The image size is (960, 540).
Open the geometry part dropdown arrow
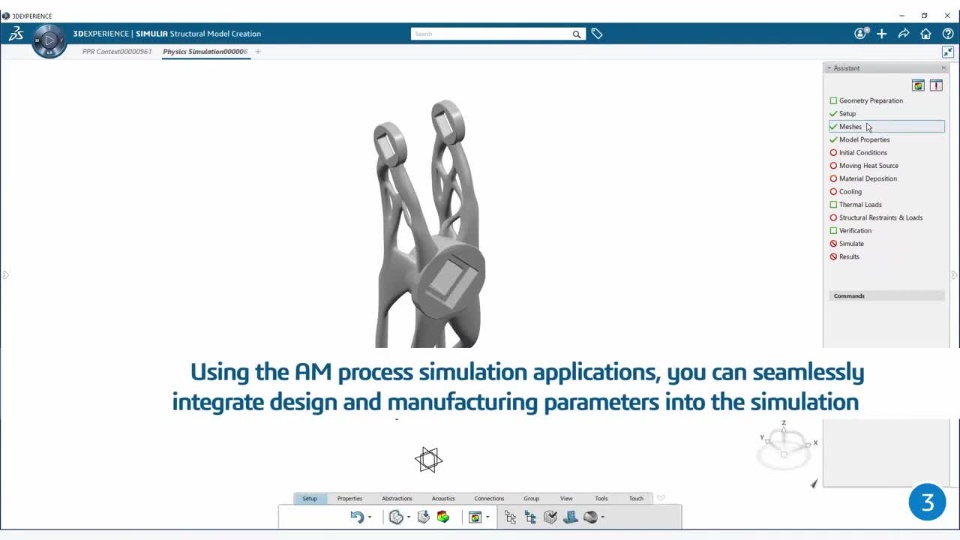408,517
